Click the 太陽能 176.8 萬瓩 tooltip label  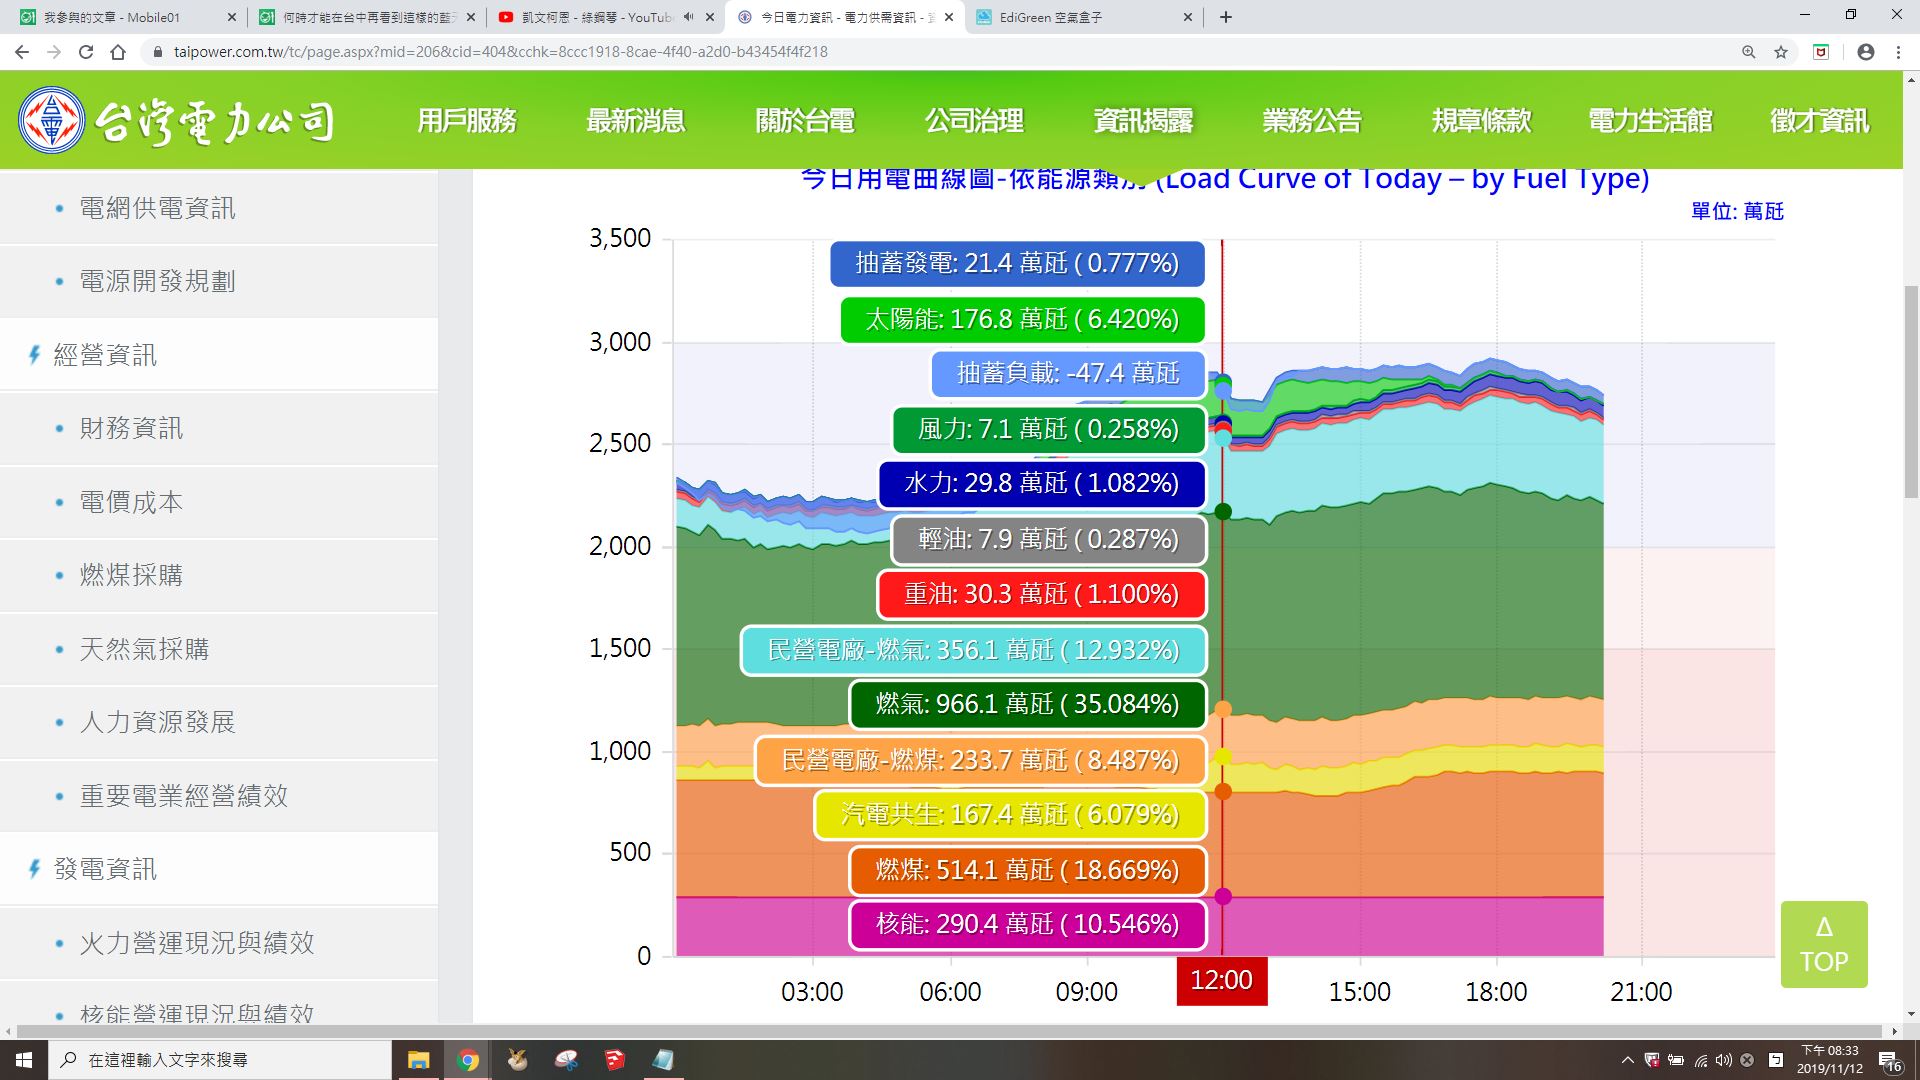click(x=1022, y=319)
